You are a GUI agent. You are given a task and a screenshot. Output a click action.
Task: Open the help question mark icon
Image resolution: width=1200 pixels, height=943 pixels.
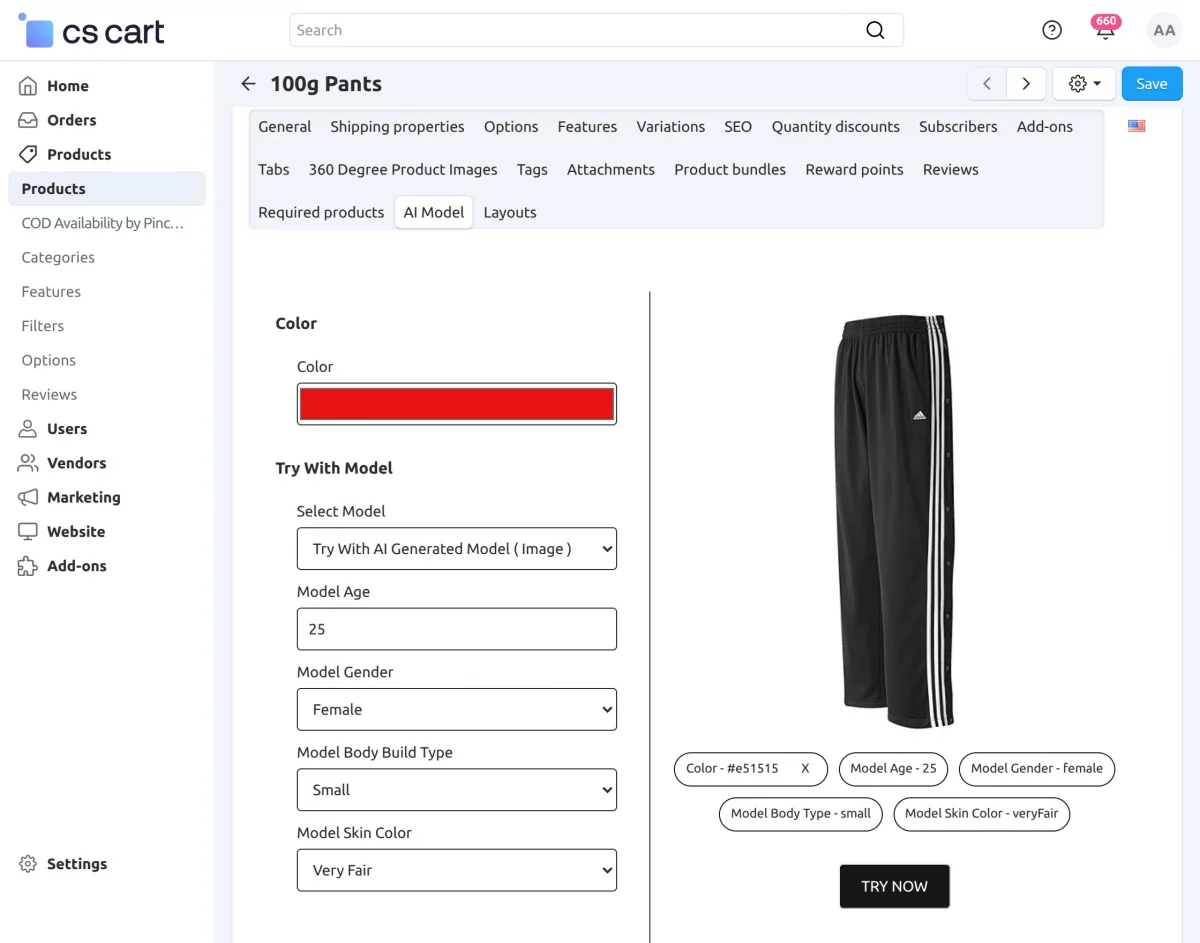pyautogui.click(x=1052, y=30)
